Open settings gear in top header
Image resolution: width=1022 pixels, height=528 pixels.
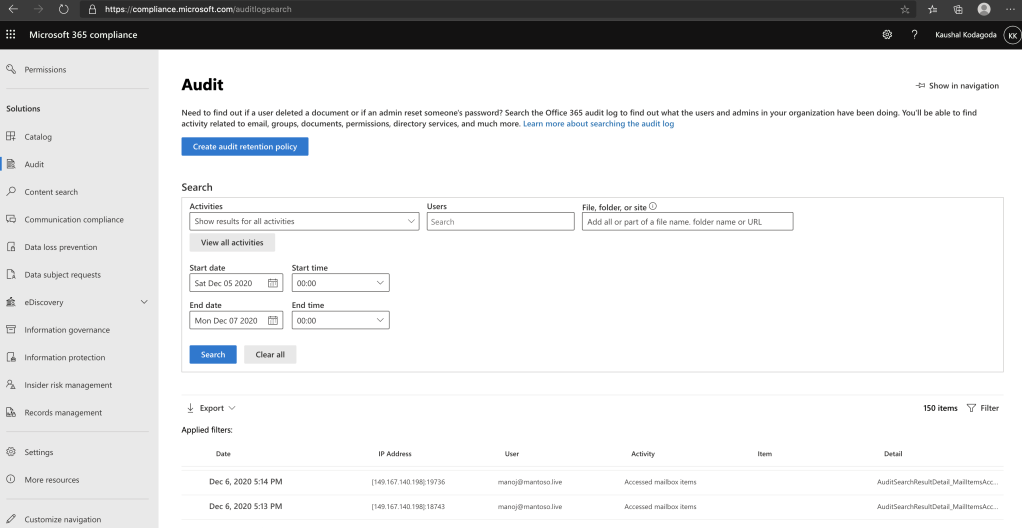887,35
